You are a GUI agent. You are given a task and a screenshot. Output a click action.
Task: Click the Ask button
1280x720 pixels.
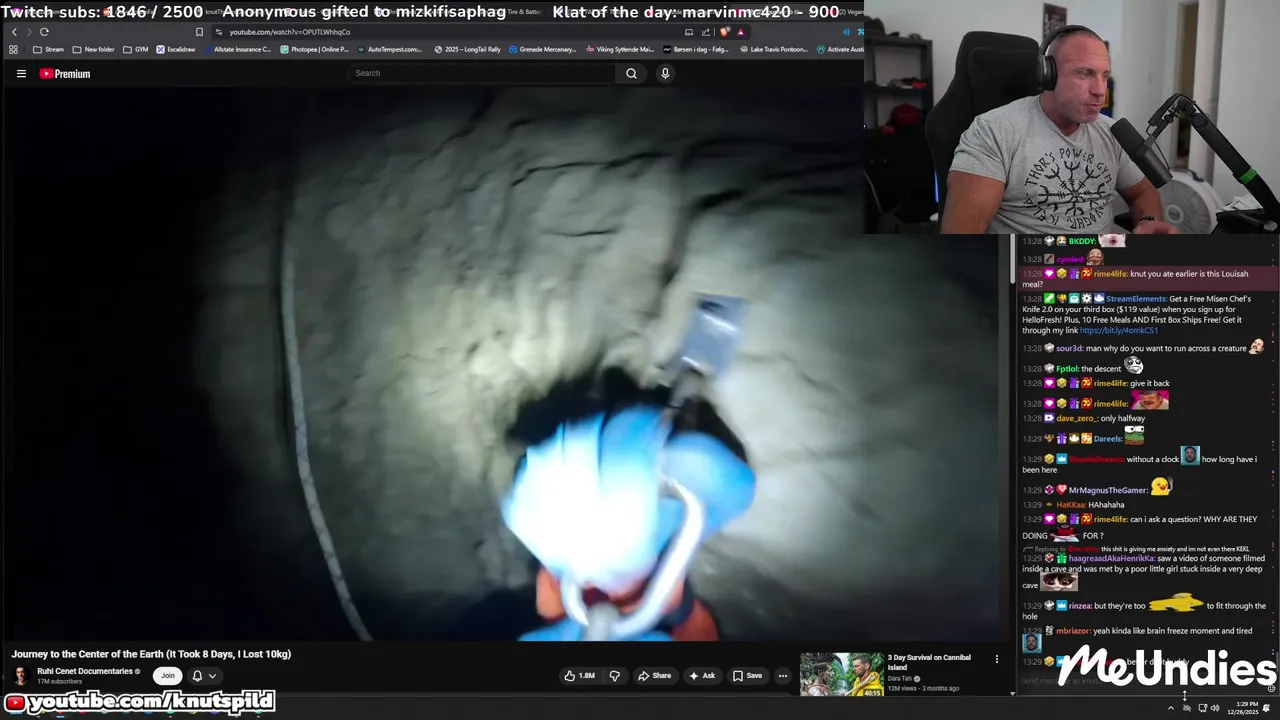[702, 676]
